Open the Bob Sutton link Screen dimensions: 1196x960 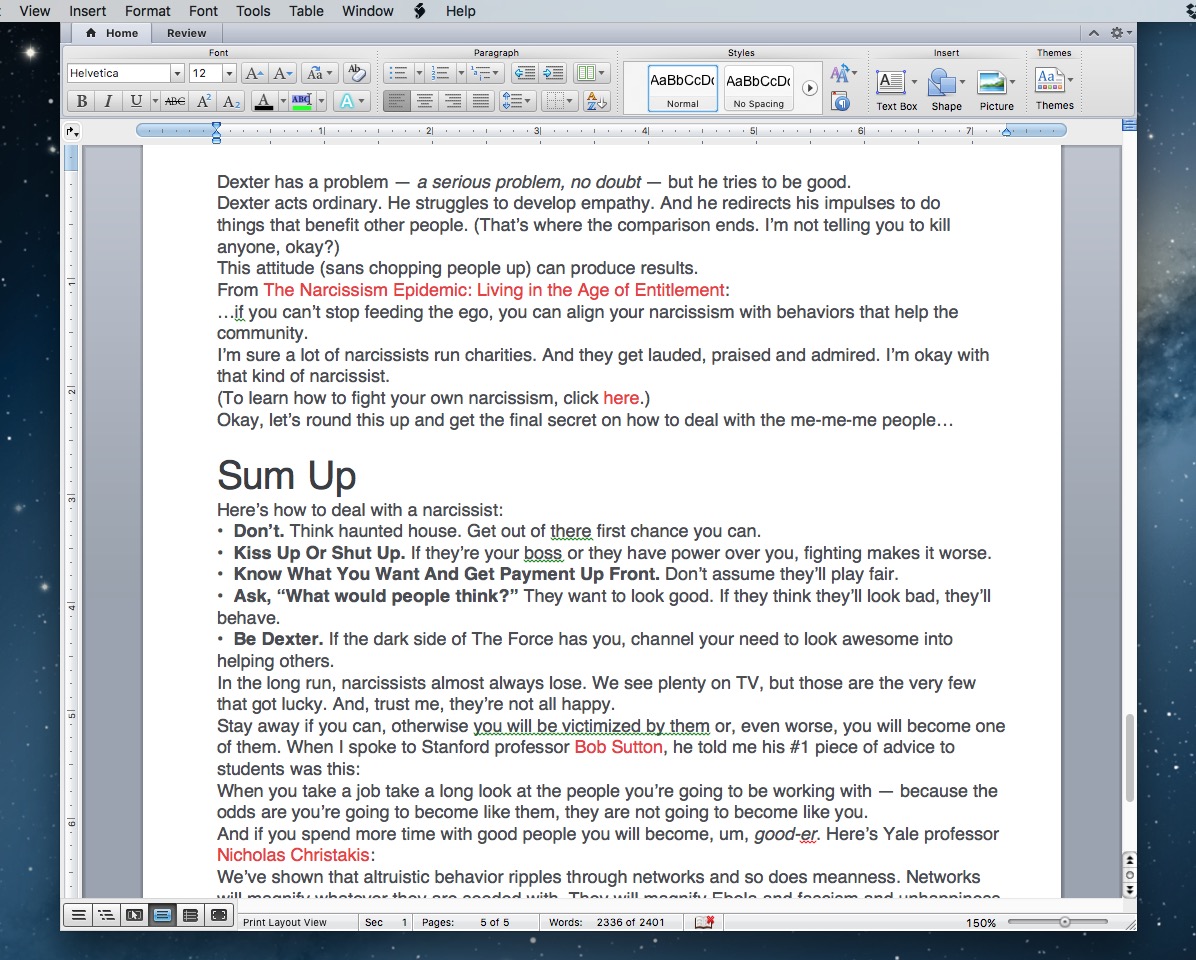618,746
